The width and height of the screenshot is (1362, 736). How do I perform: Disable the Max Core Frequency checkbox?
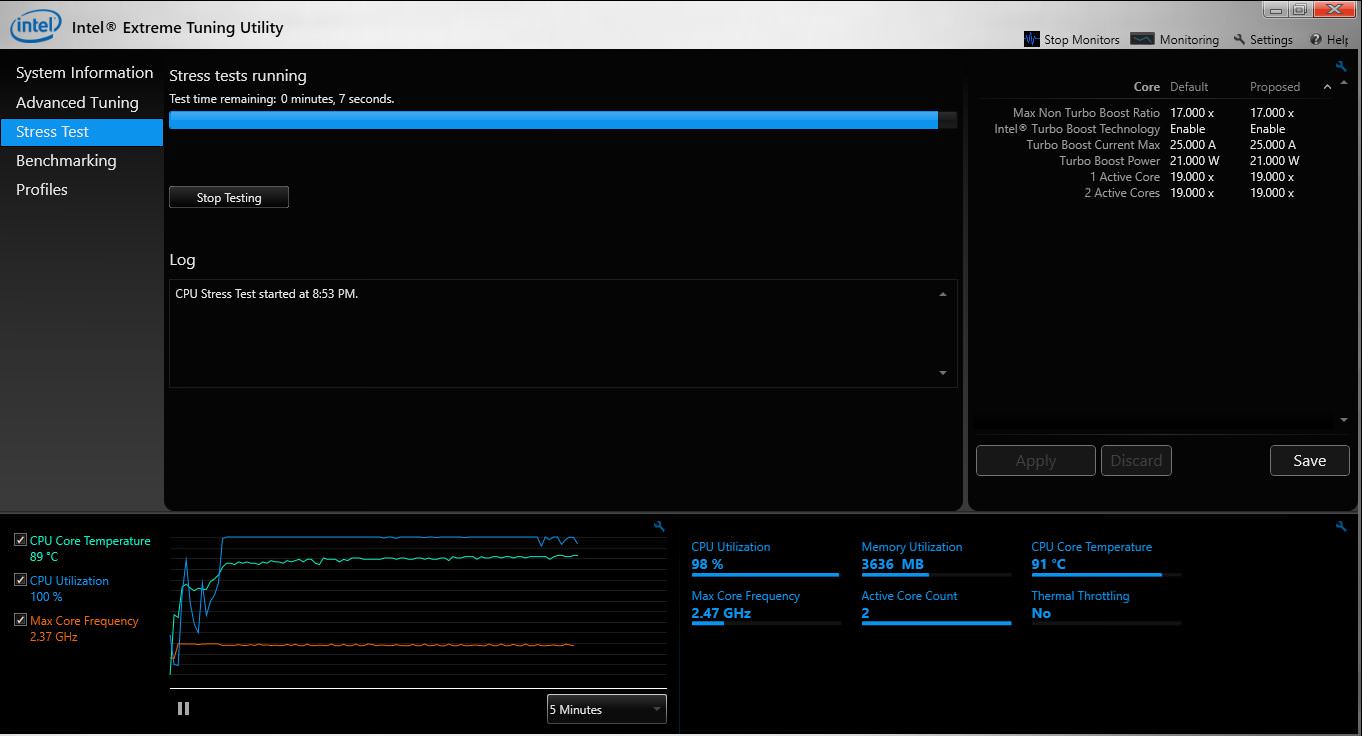click(x=21, y=620)
